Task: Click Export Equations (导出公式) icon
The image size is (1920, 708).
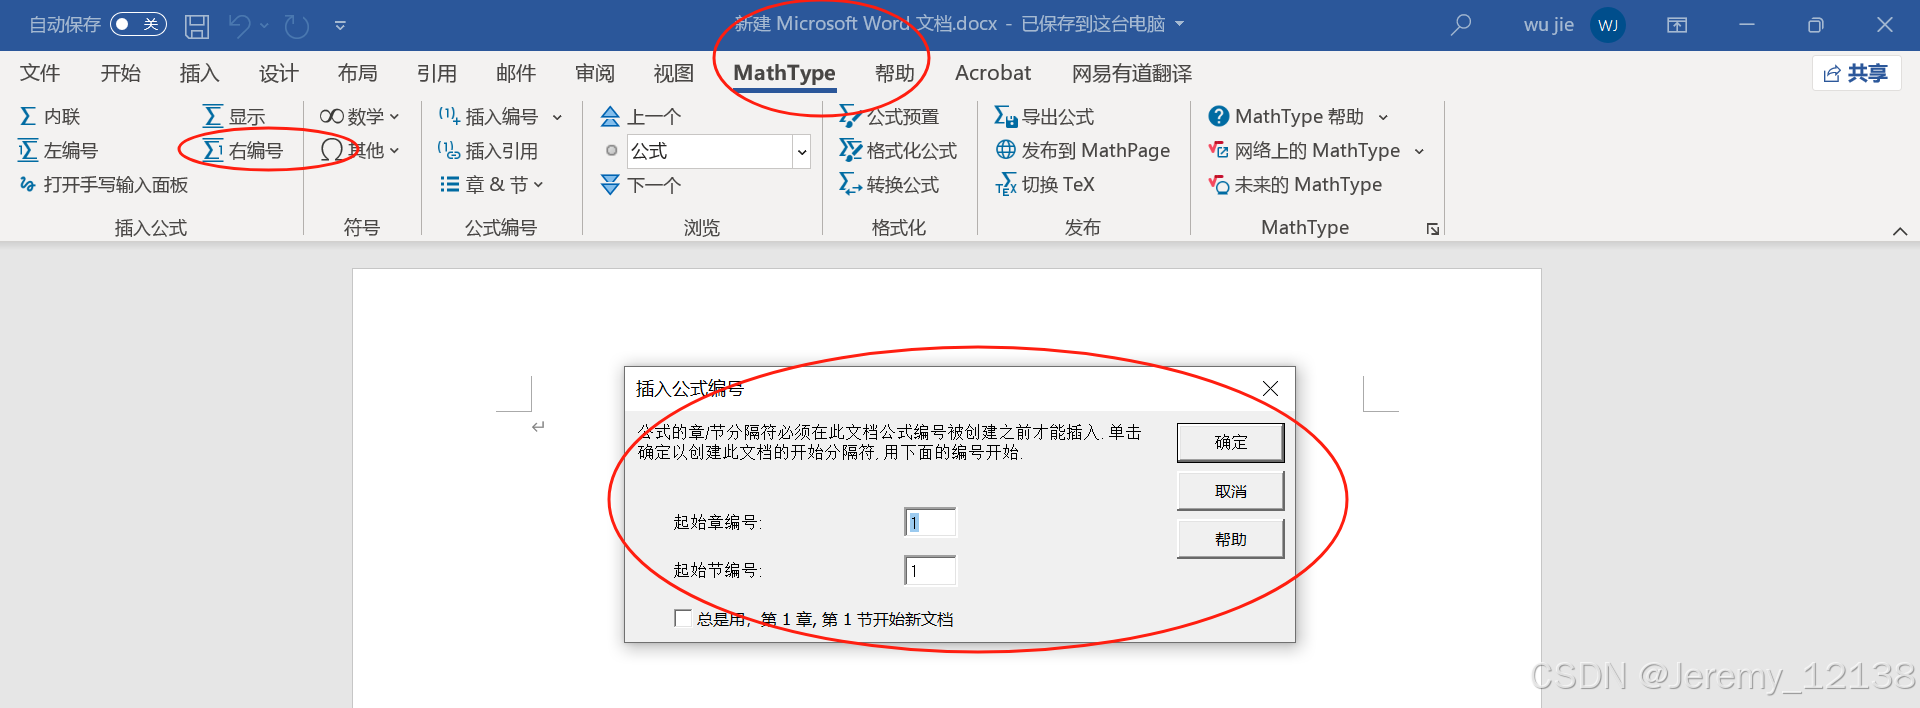Action: [x=1006, y=117]
